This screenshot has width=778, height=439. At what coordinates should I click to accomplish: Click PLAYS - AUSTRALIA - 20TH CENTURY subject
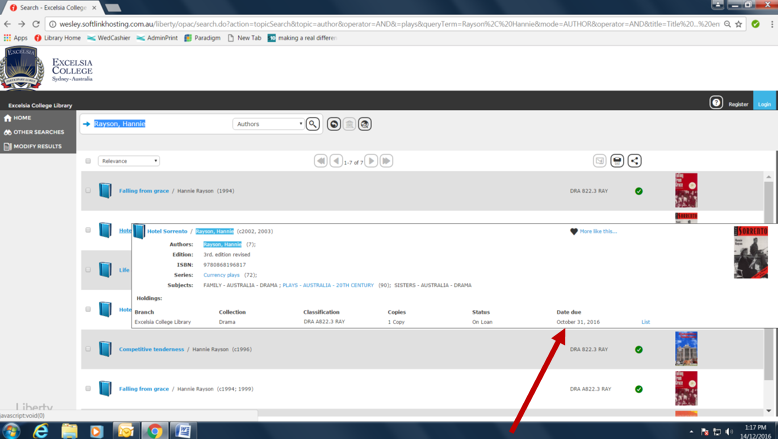[x=328, y=285]
